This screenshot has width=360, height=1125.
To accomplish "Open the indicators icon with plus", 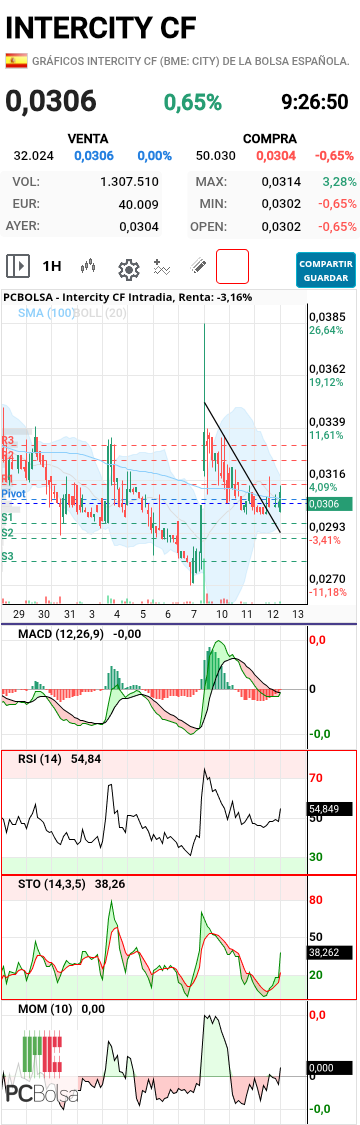I will (x=162, y=268).
